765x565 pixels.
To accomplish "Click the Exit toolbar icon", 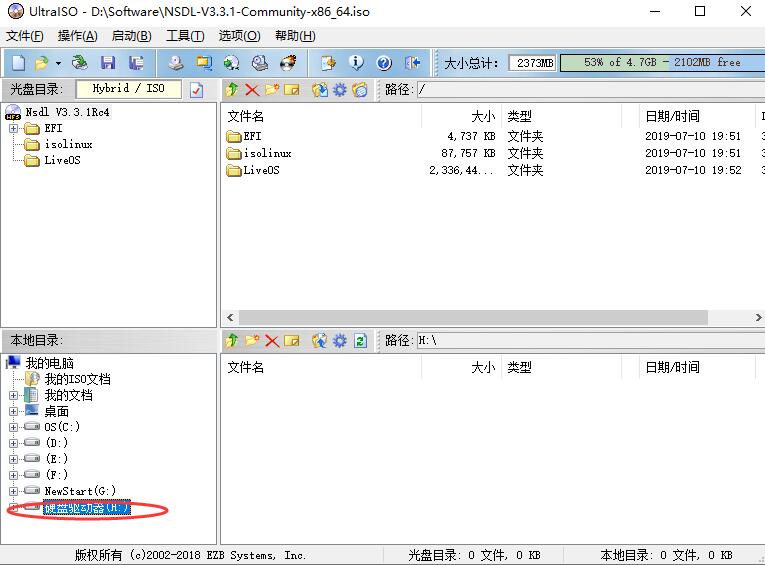I will [413, 63].
